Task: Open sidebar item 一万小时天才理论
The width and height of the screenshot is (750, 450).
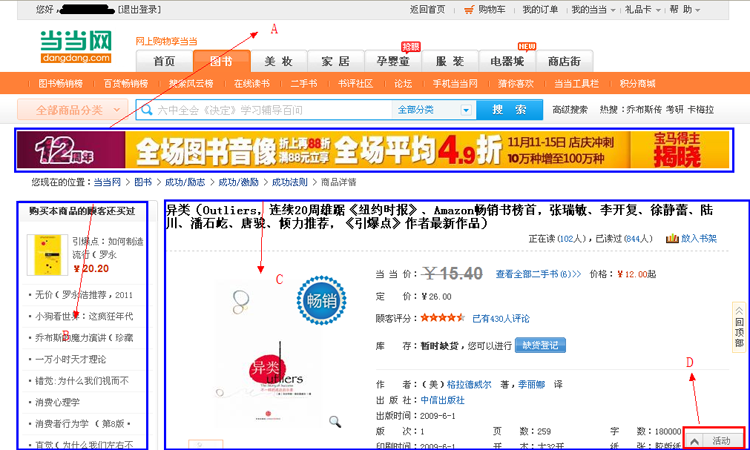Action: 71,359
